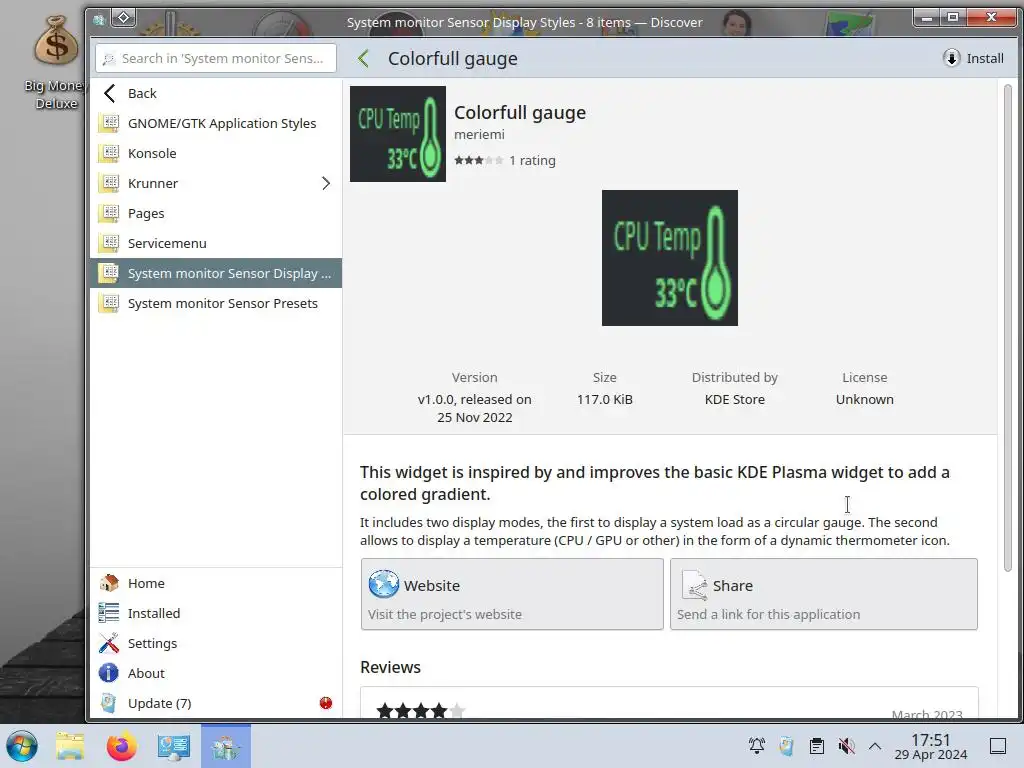Click the Reviews heading

coord(391,667)
